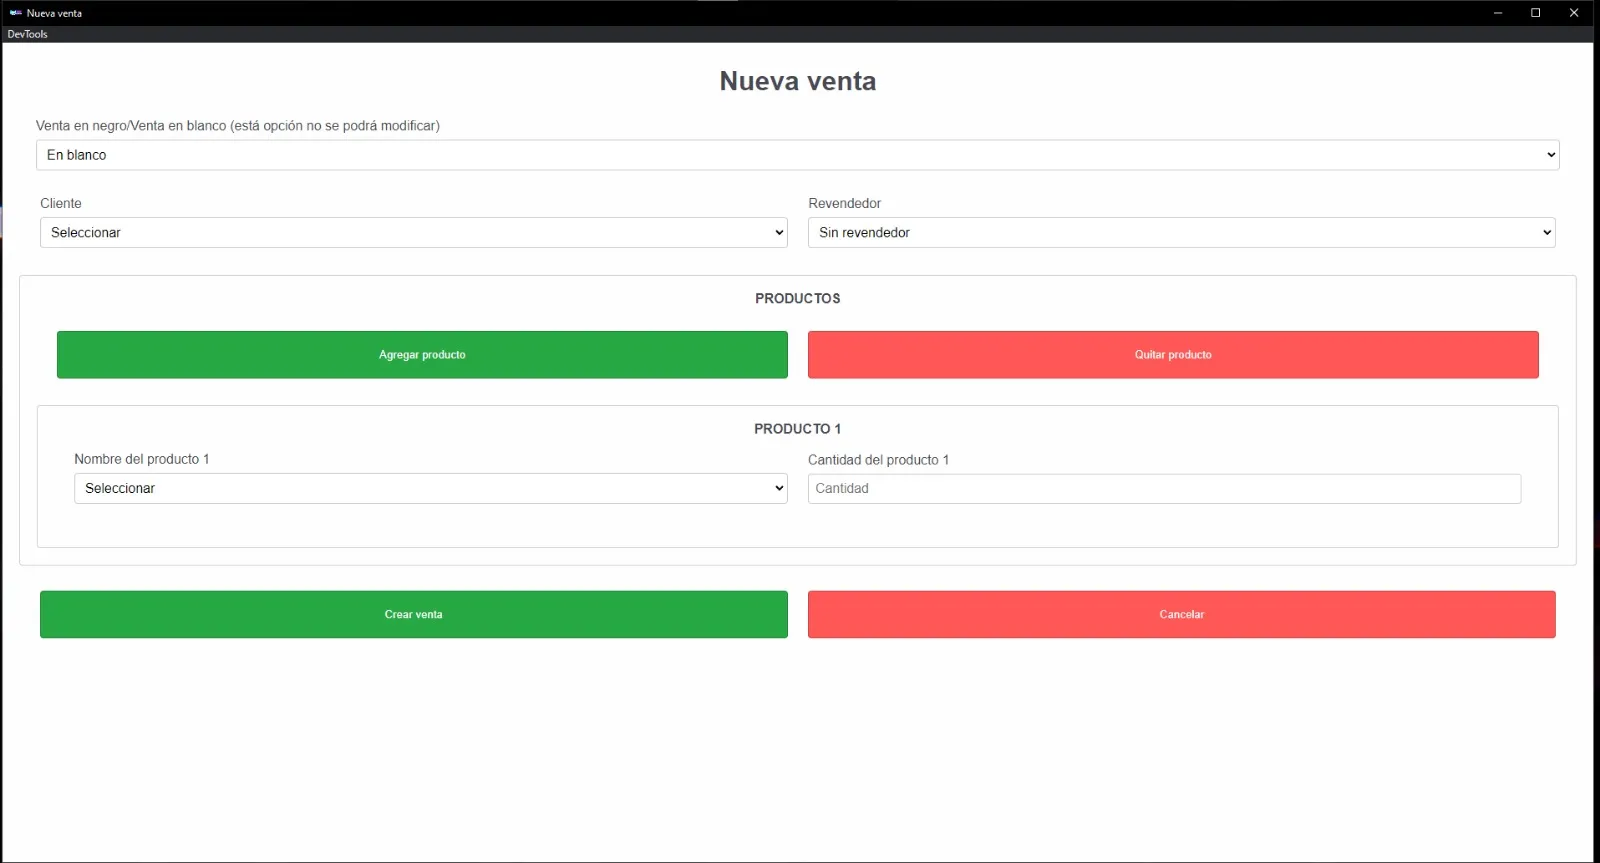Click the PRODUCTOS section title

point(798,299)
